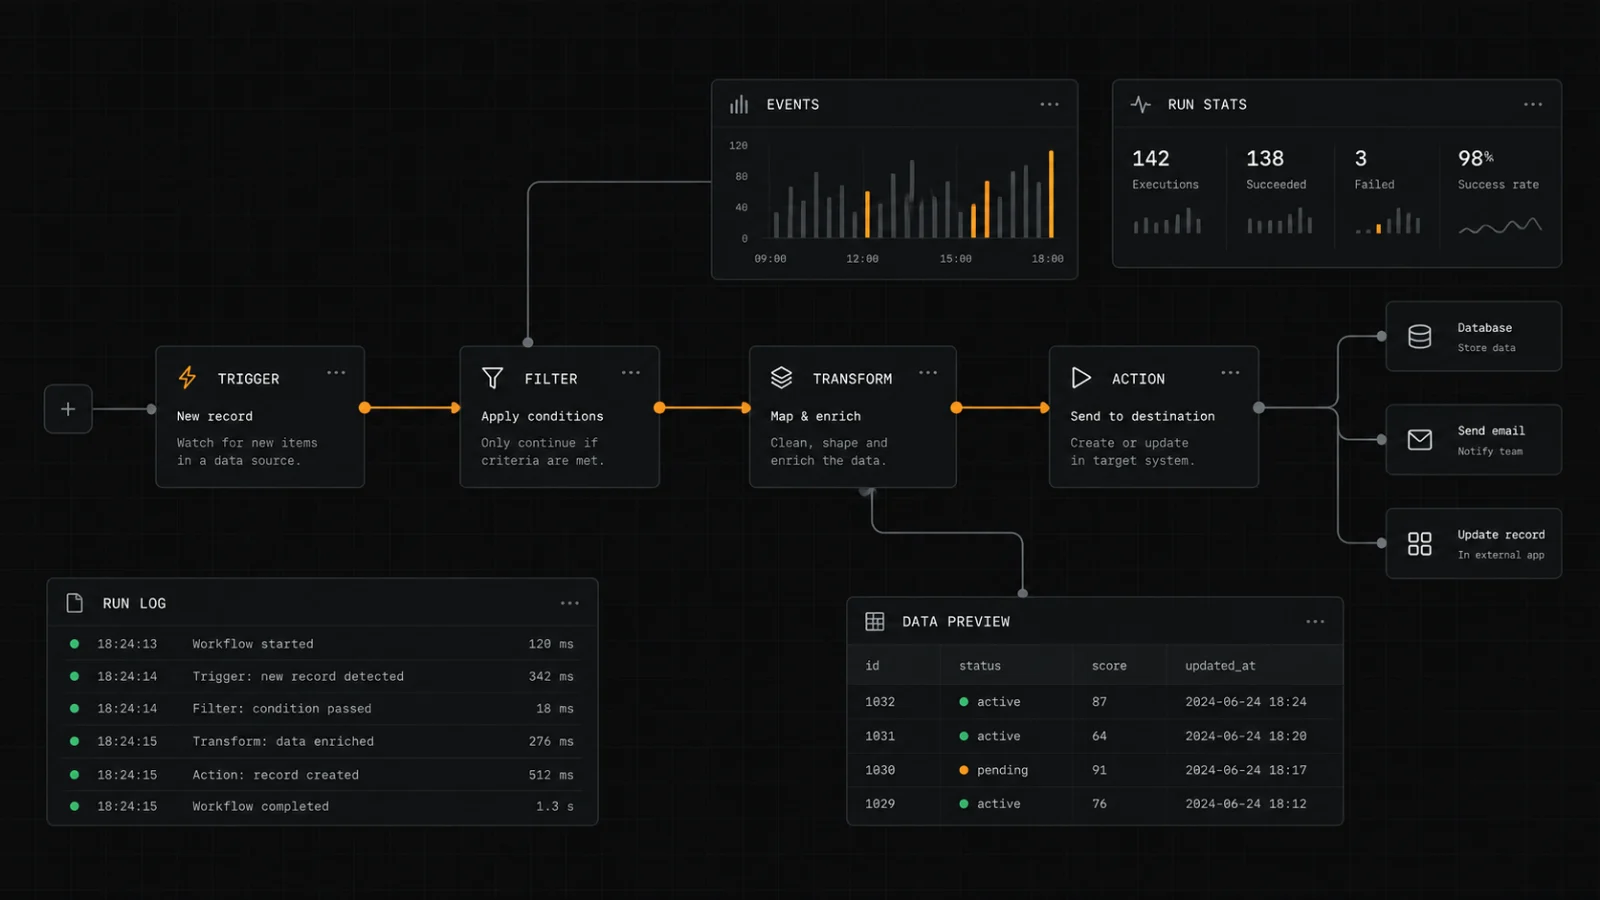The height and width of the screenshot is (900, 1600).
Task: Click the plus add-step button
Action: [x=68, y=409]
